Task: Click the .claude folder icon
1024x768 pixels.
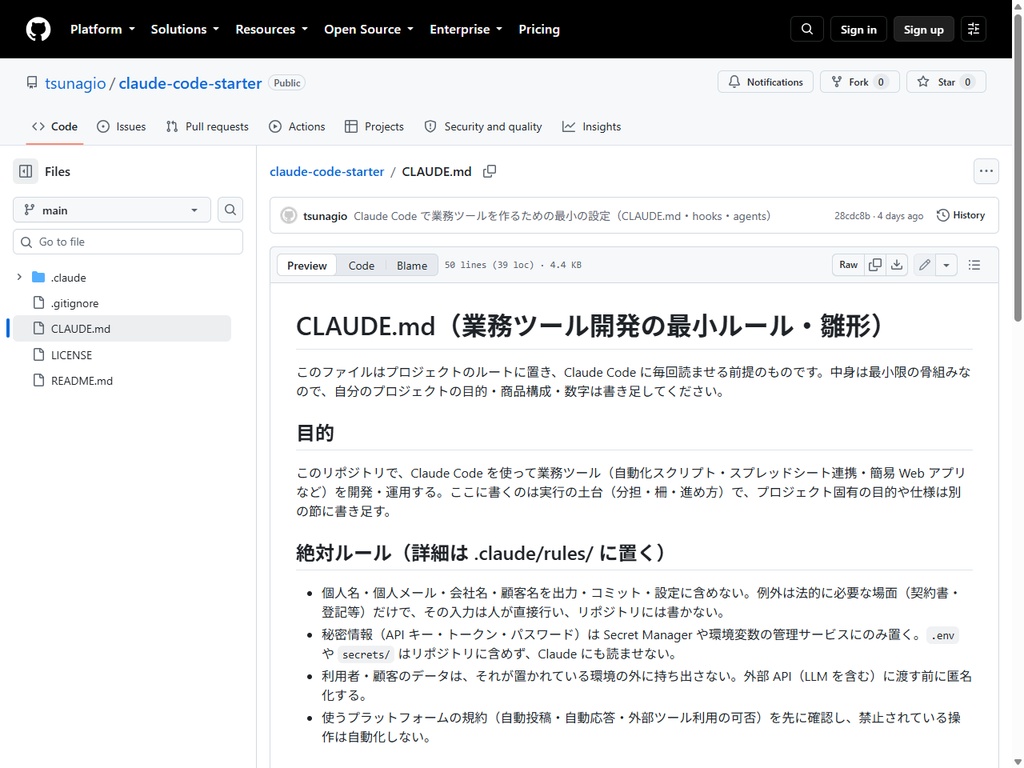Action: coord(39,277)
